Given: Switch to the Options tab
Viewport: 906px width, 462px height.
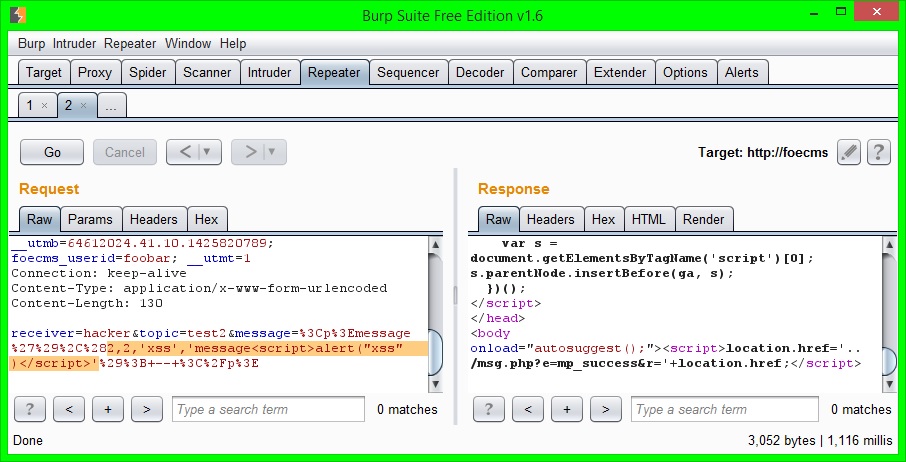Looking at the screenshot, I should pyautogui.click(x=685, y=73).
